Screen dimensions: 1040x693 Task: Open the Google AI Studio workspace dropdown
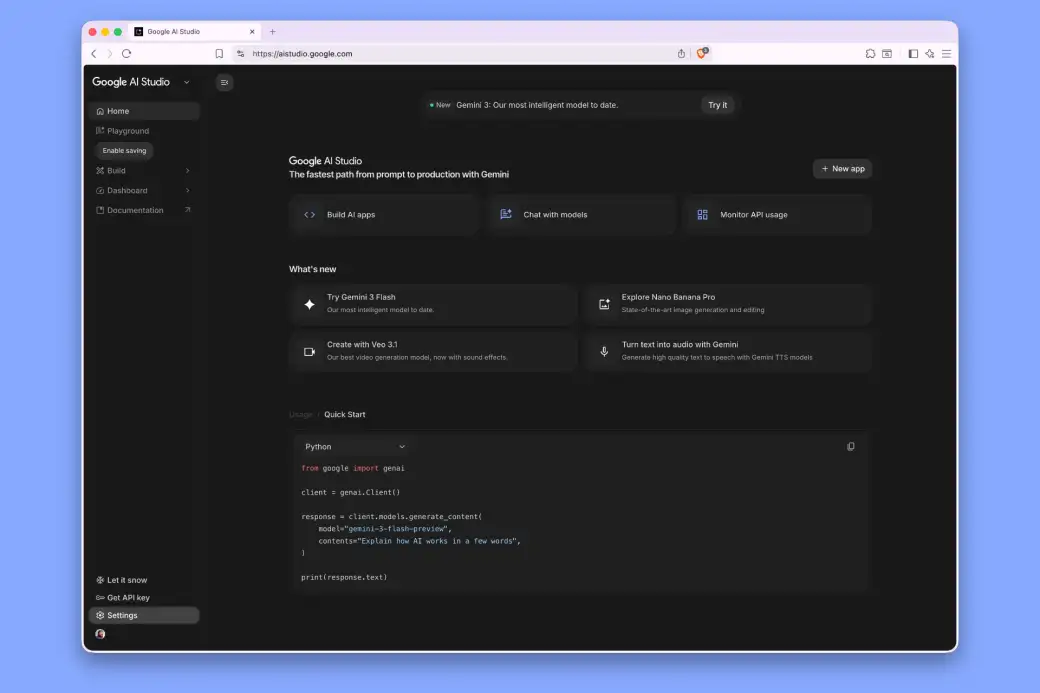point(185,82)
